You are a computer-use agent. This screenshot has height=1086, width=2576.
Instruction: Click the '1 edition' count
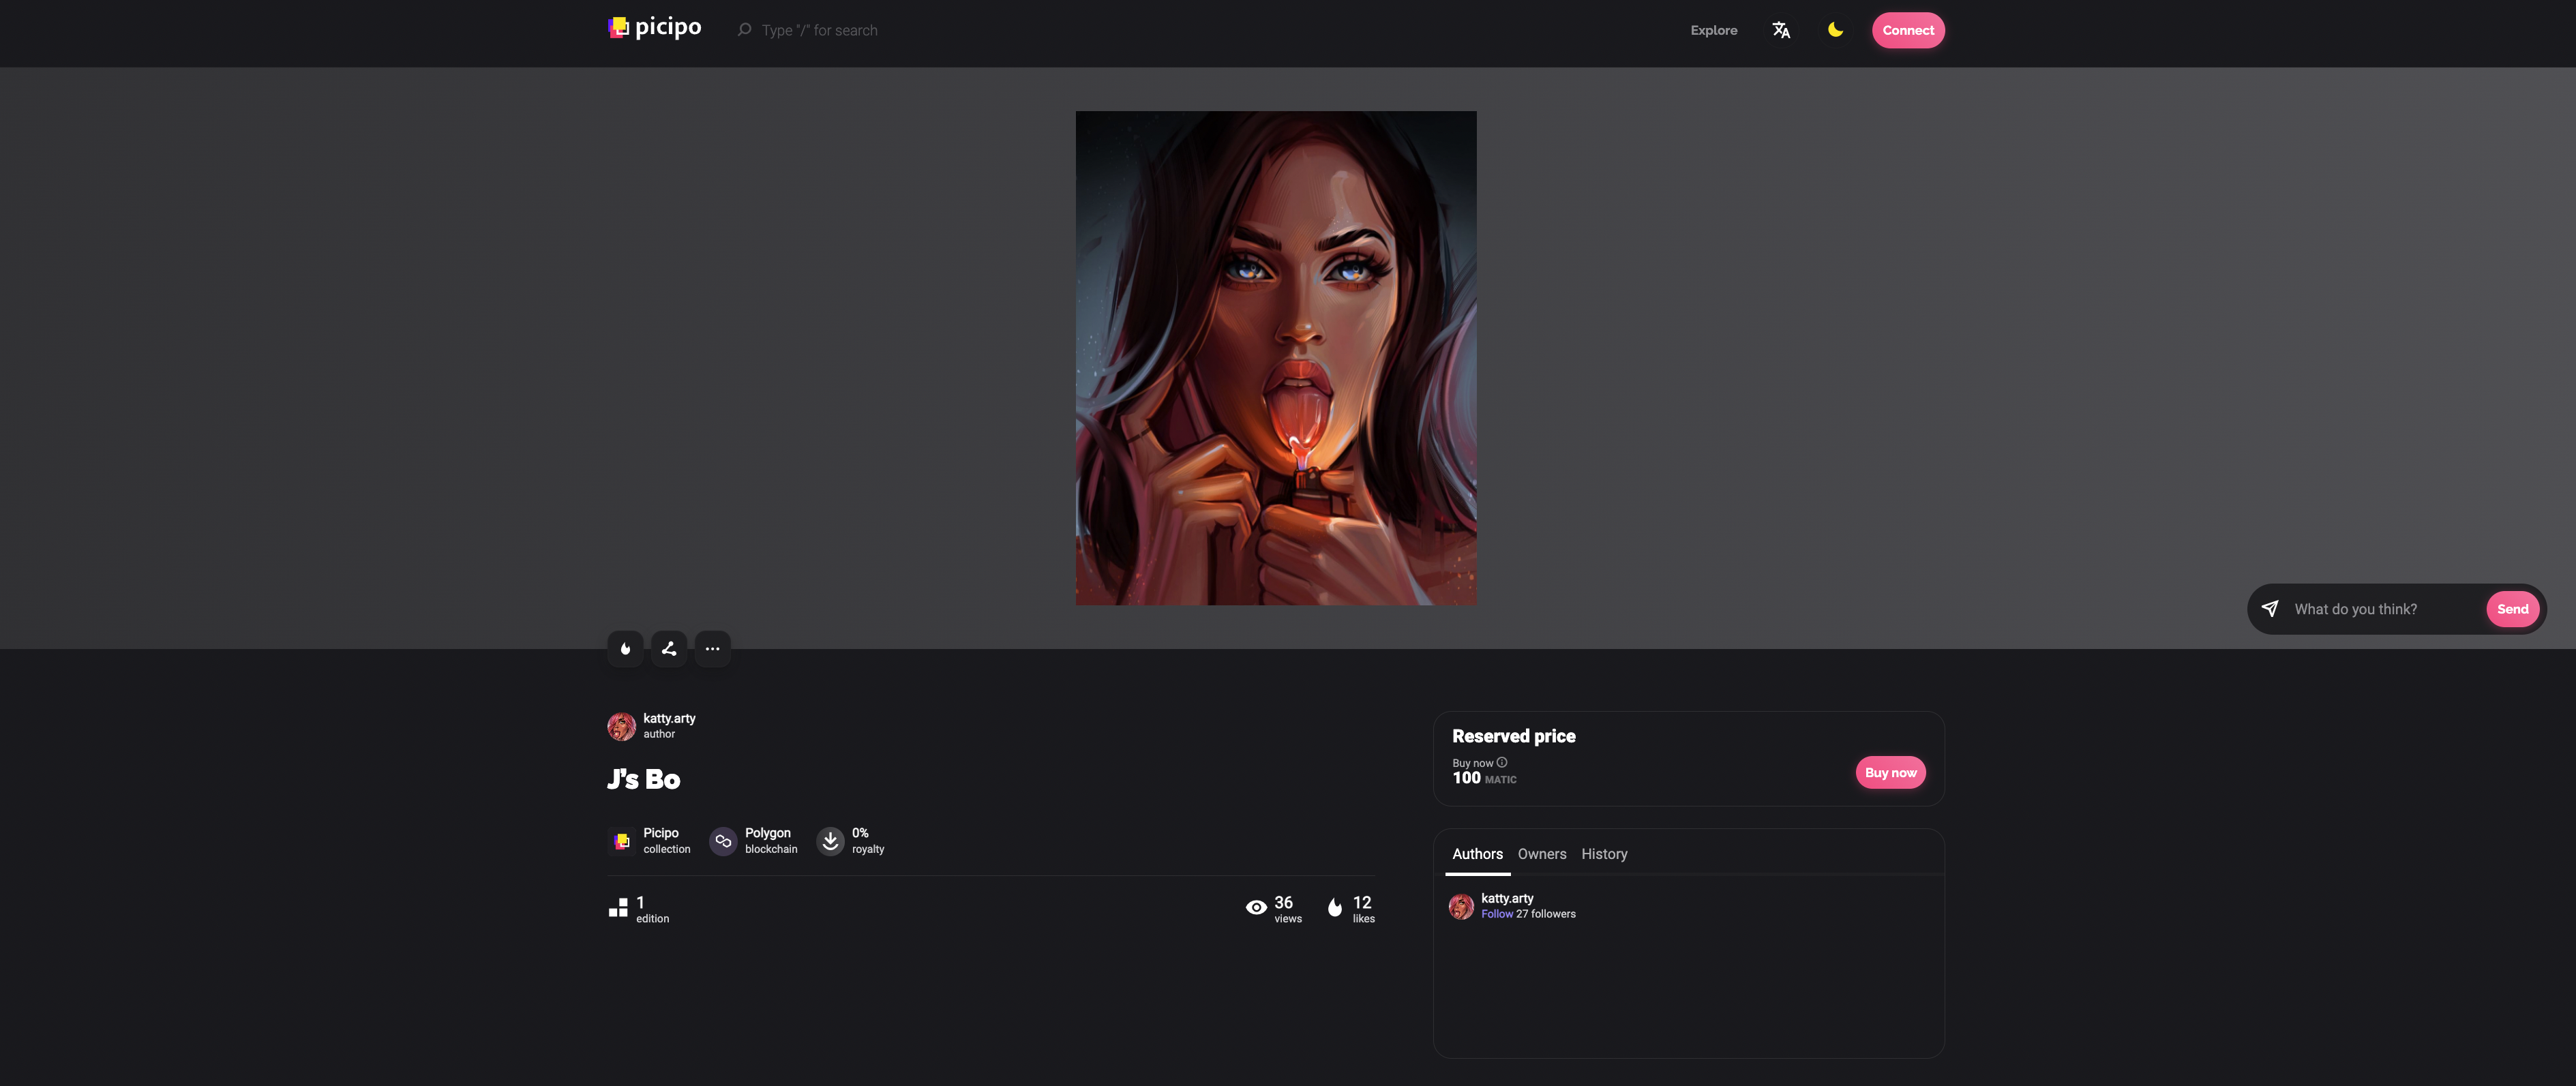(652, 909)
